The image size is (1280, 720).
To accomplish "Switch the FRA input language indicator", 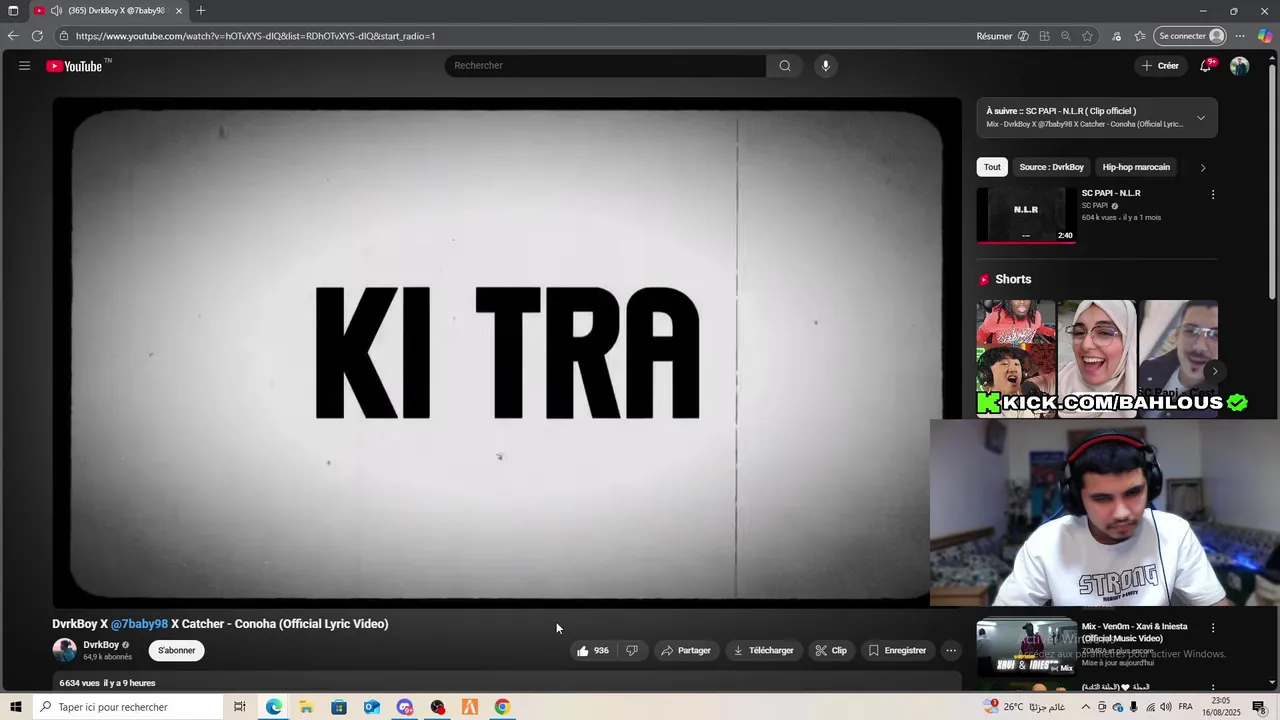I will tap(1185, 707).
